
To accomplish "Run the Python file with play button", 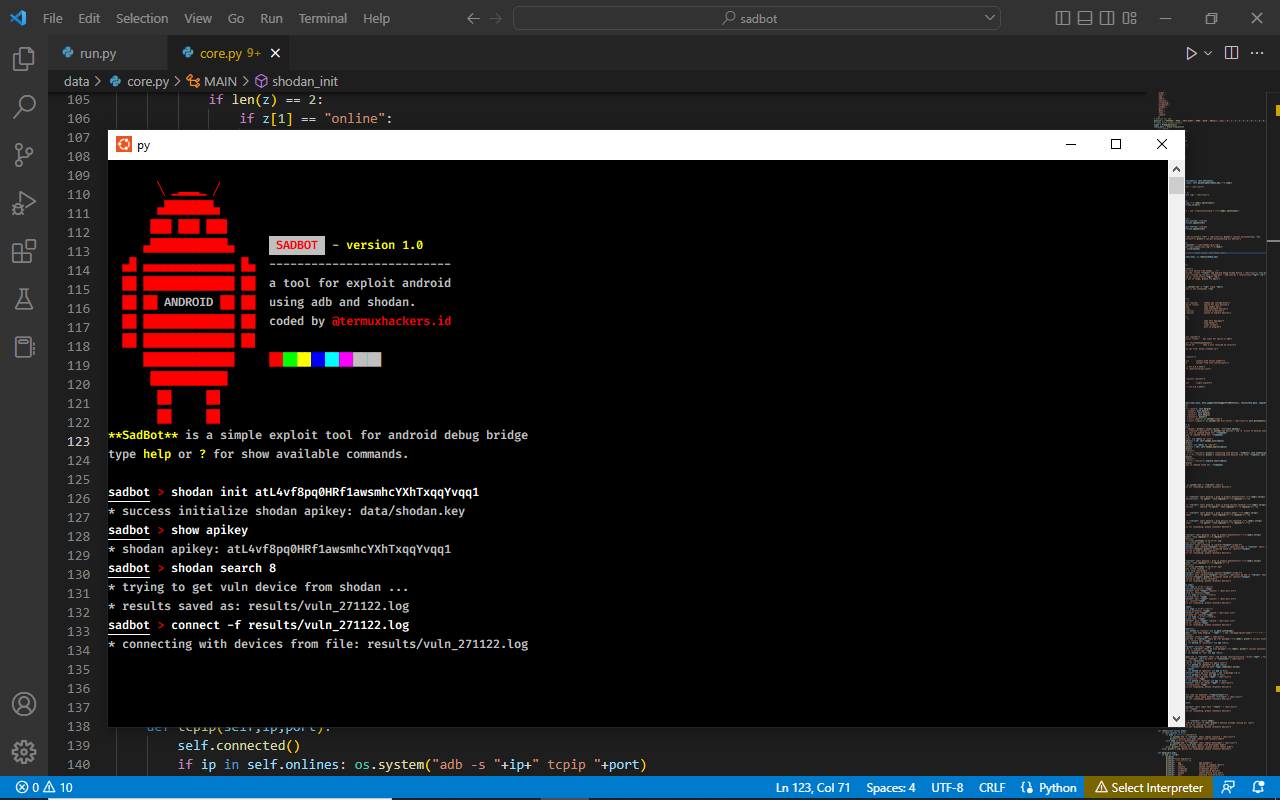I will (1191, 53).
